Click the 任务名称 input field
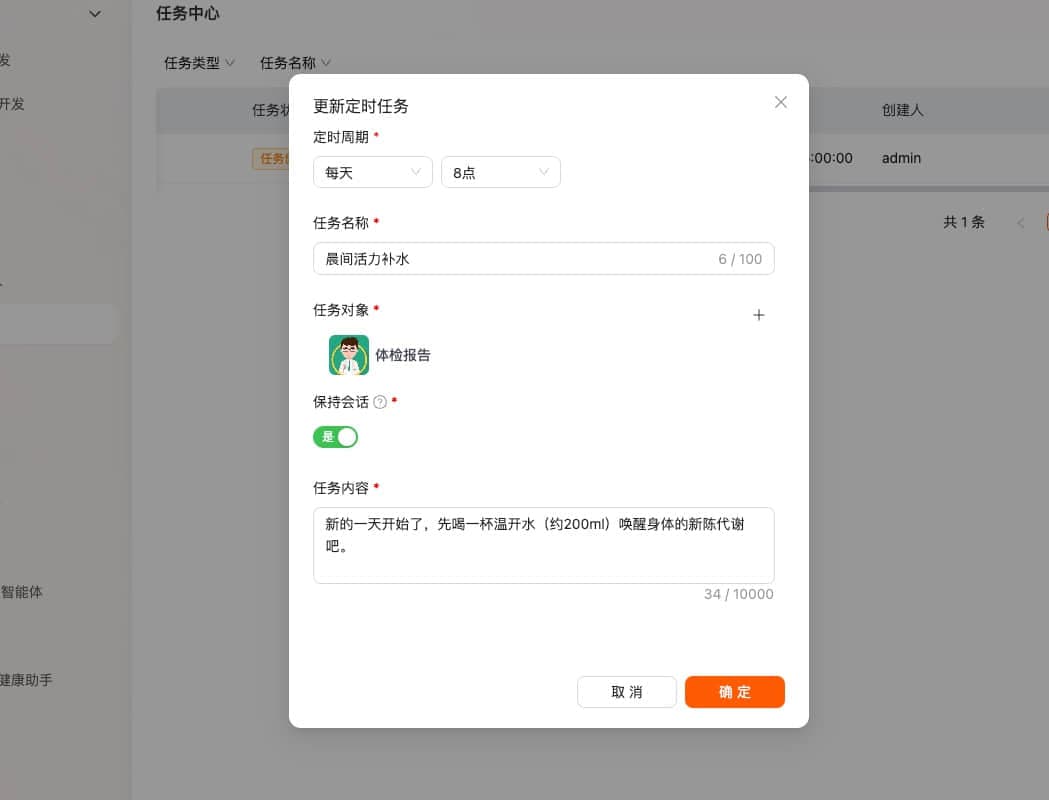 click(543, 259)
